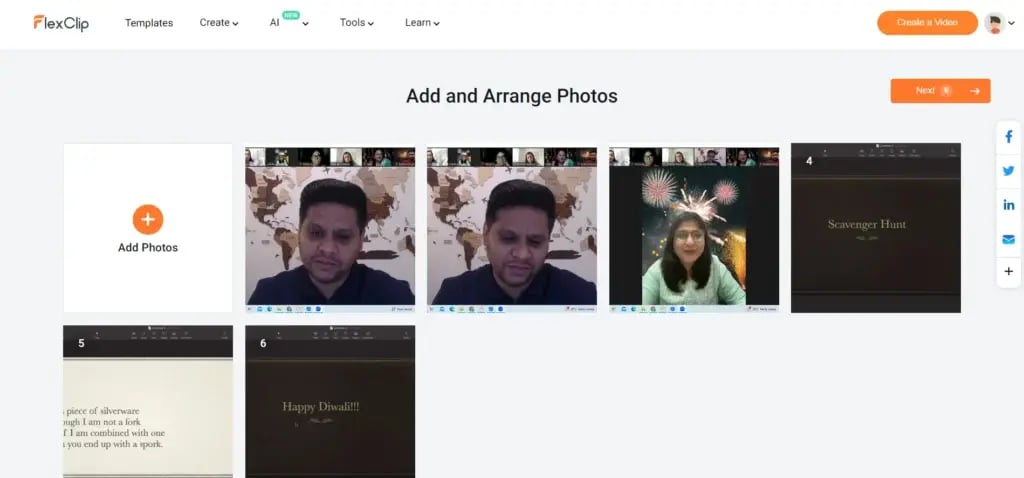Share via the Facebook icon
Image resolution: width=1024 pixels, height=478 pixels.
tap(1008, 137)
